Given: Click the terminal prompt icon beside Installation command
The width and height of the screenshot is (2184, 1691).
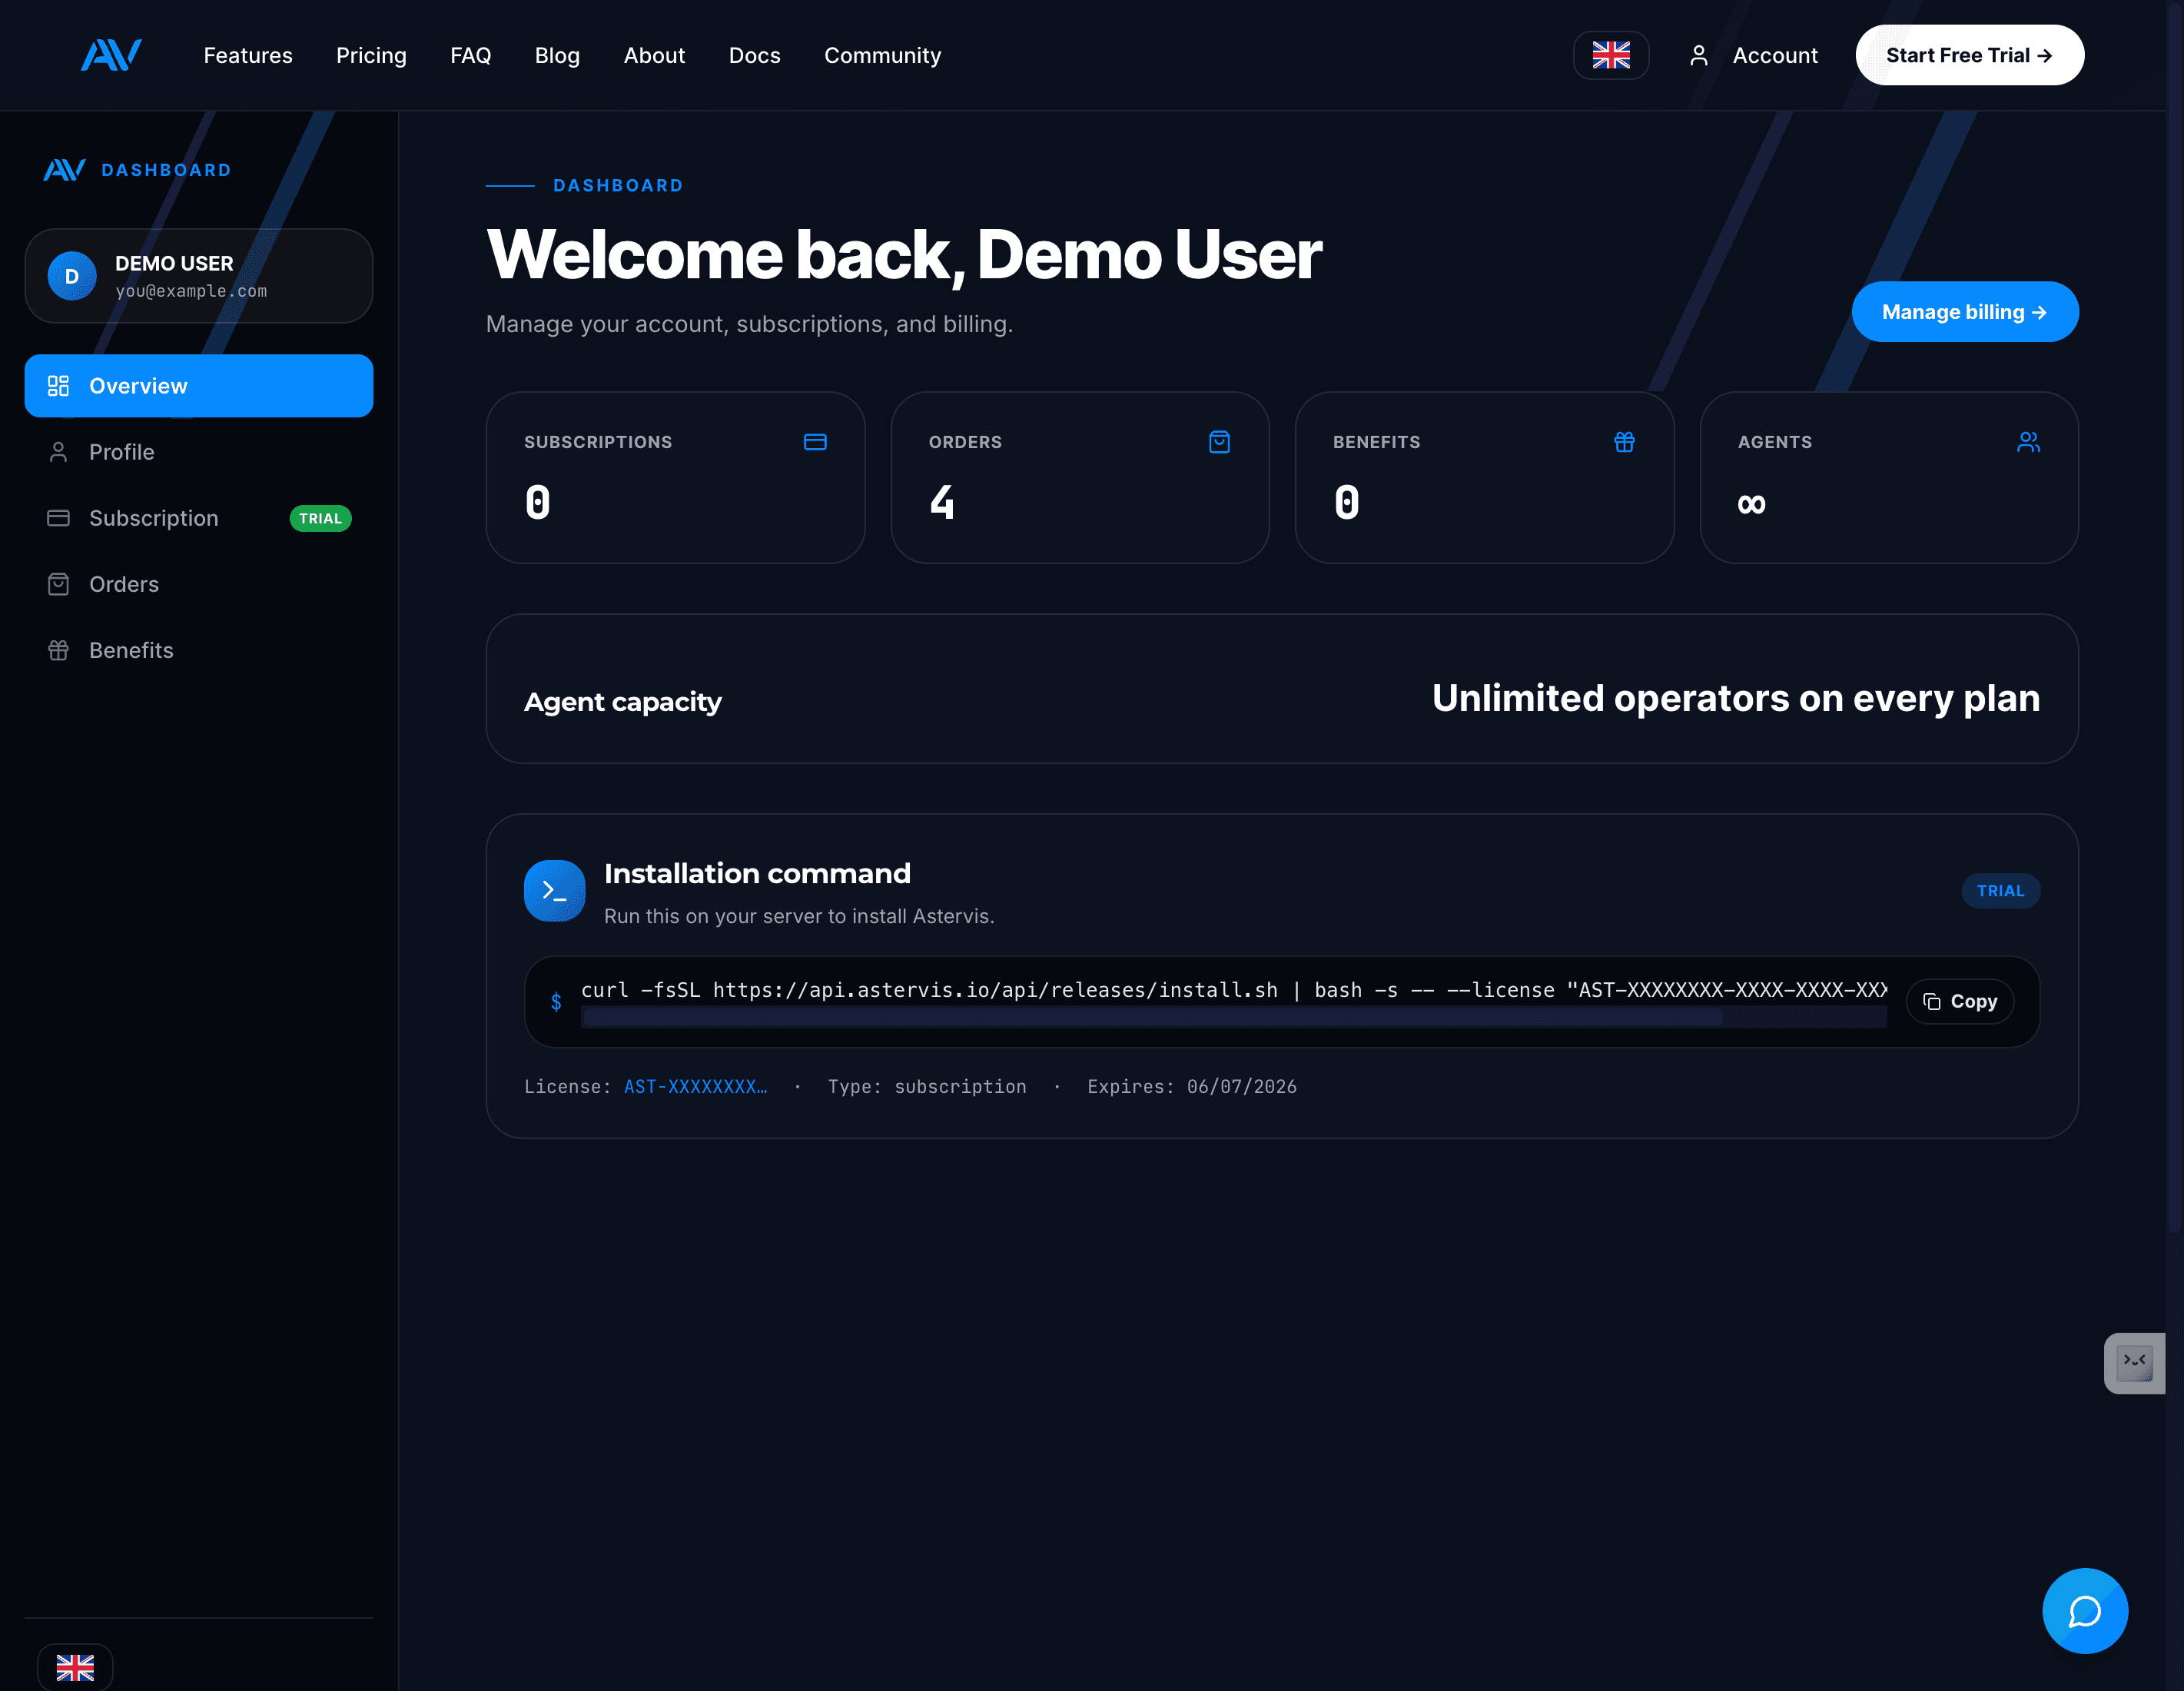Looking at the screenshot, I should coord(554,890).
